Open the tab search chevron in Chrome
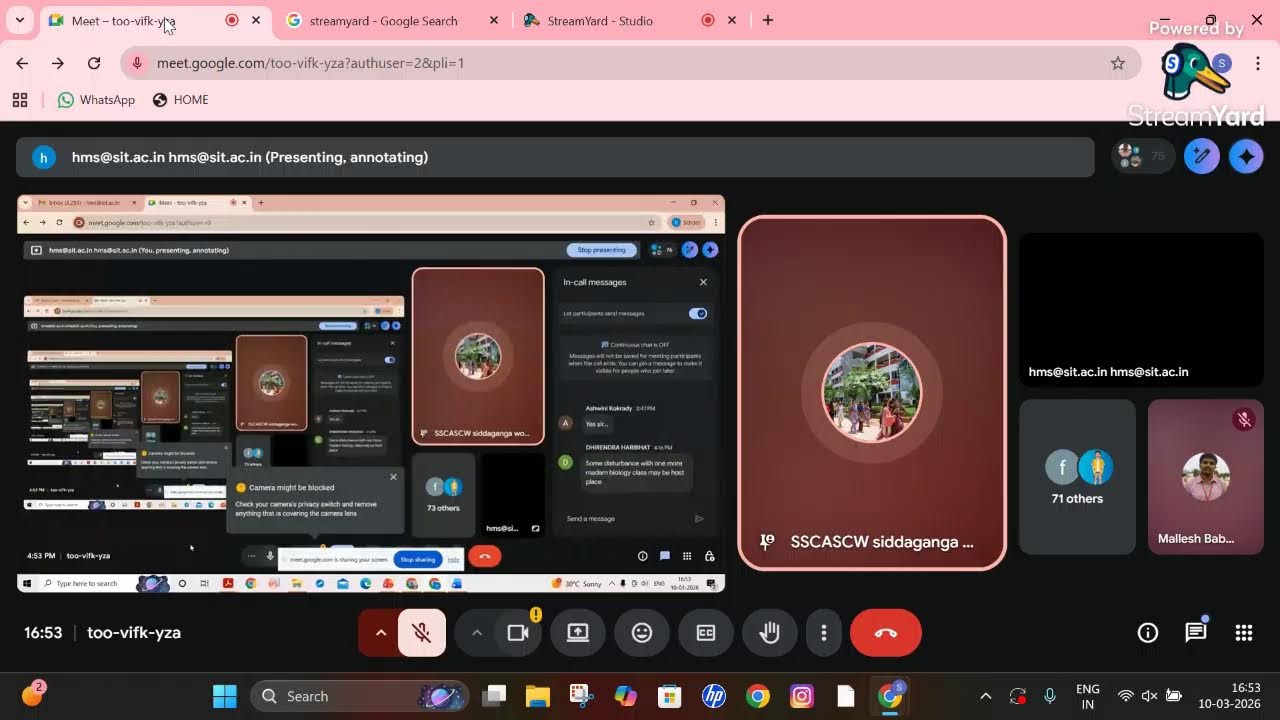Image resolution: width=1280 pixels, height=720 pixels. [x=19, y=20]
